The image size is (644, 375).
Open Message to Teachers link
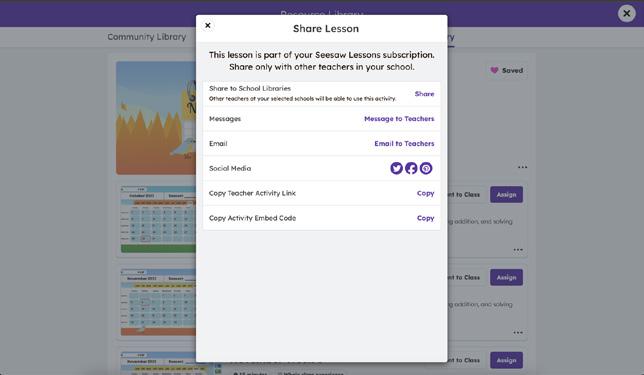point(399,119)
